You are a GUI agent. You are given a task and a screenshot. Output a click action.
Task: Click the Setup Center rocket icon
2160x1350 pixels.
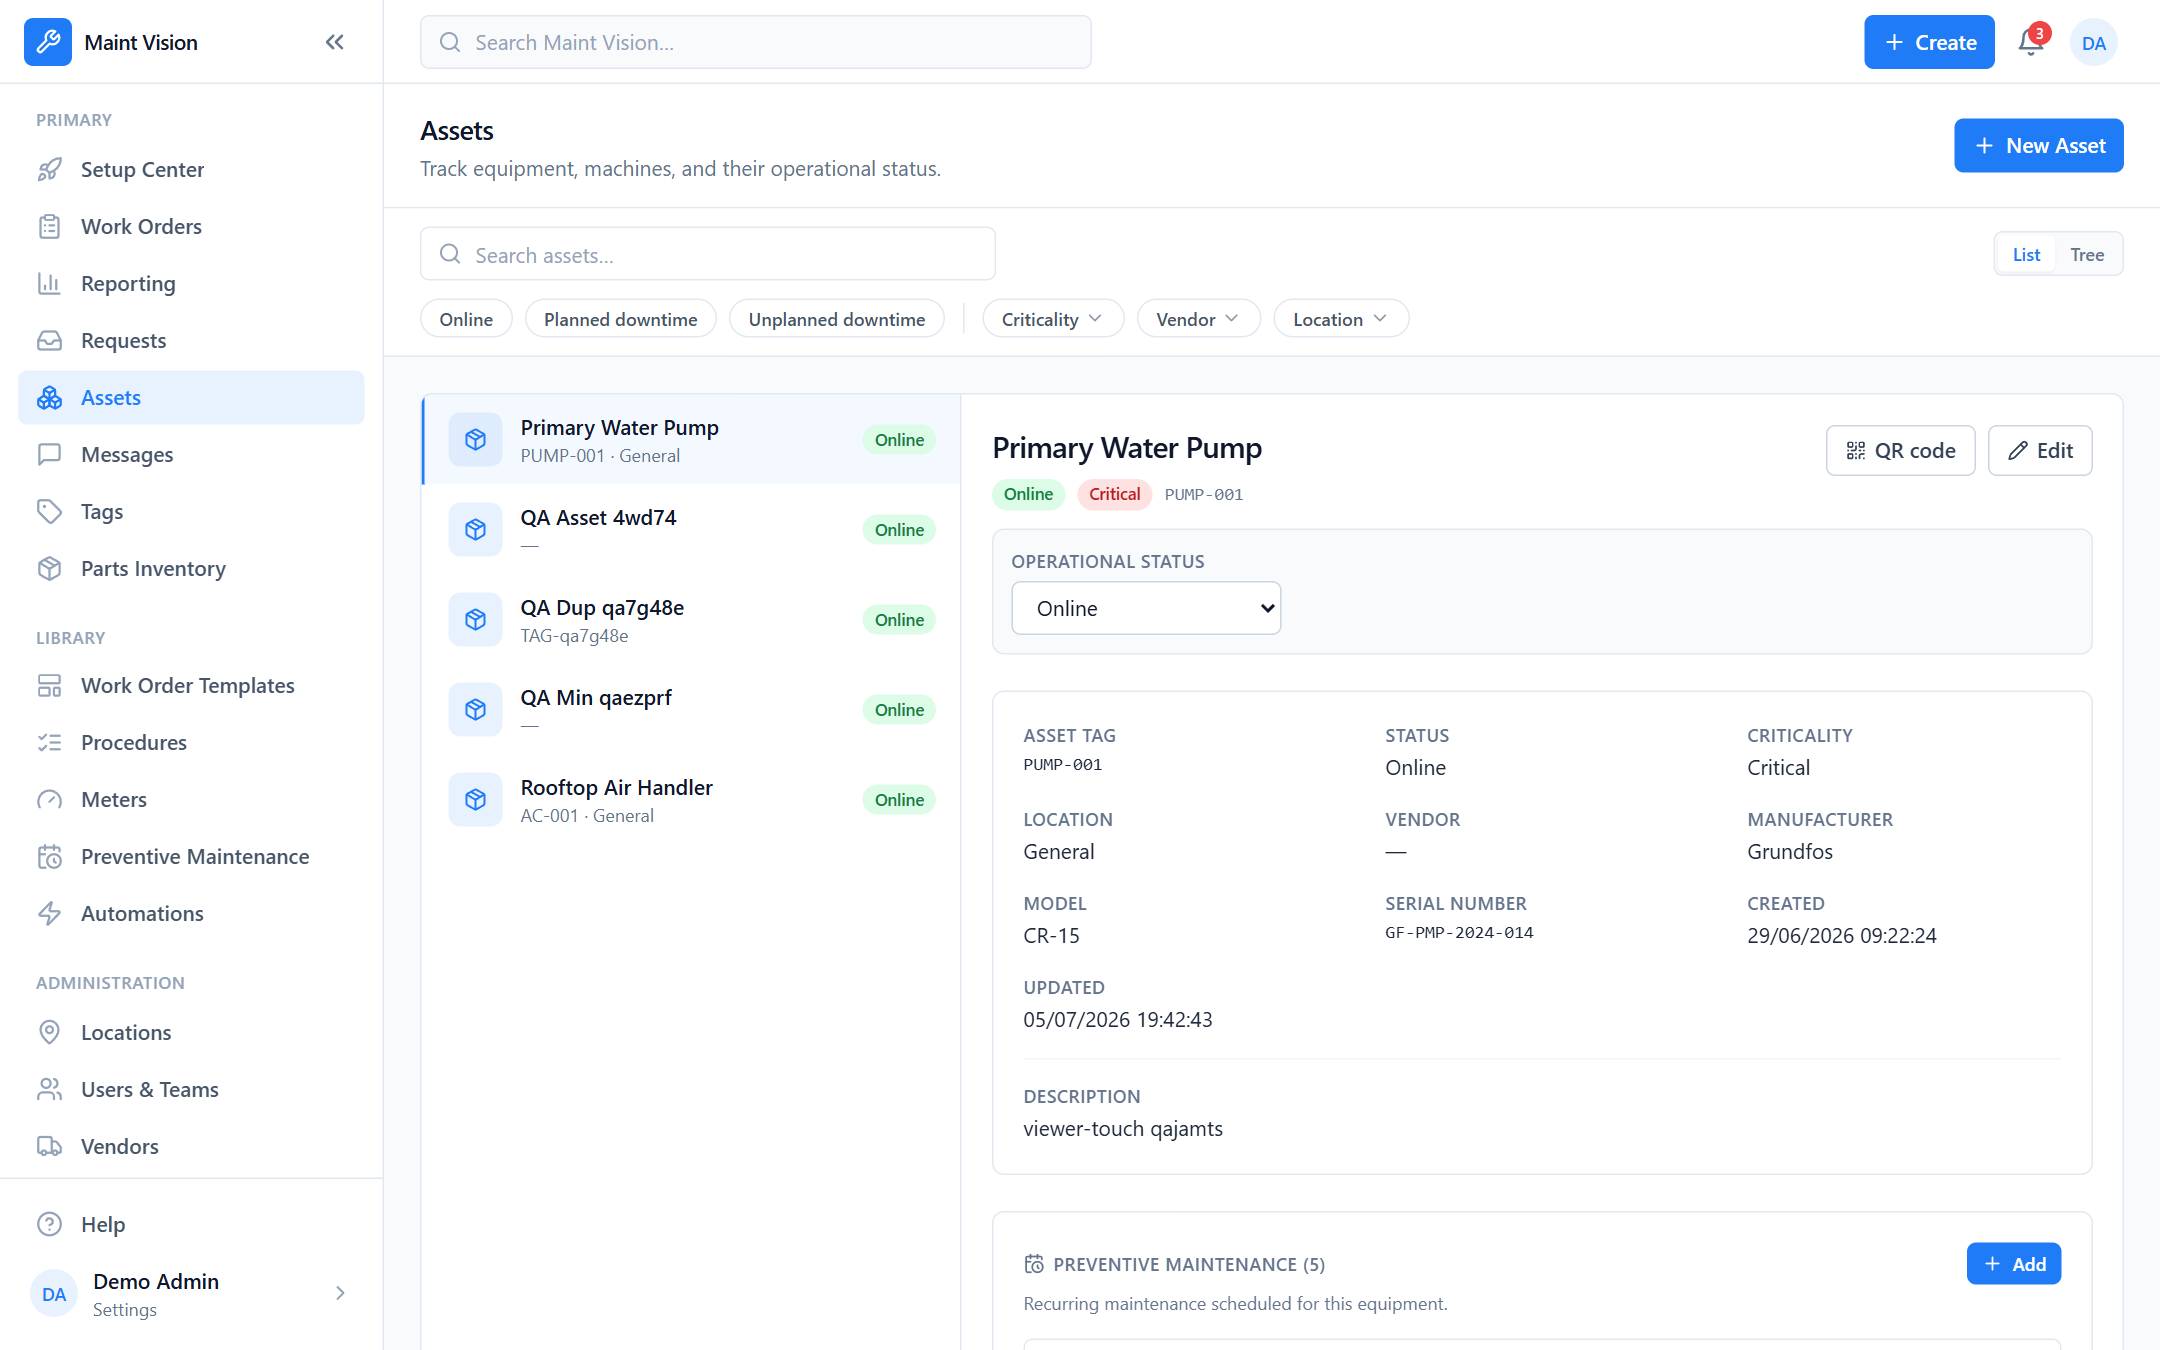click(x=50, y=170)
